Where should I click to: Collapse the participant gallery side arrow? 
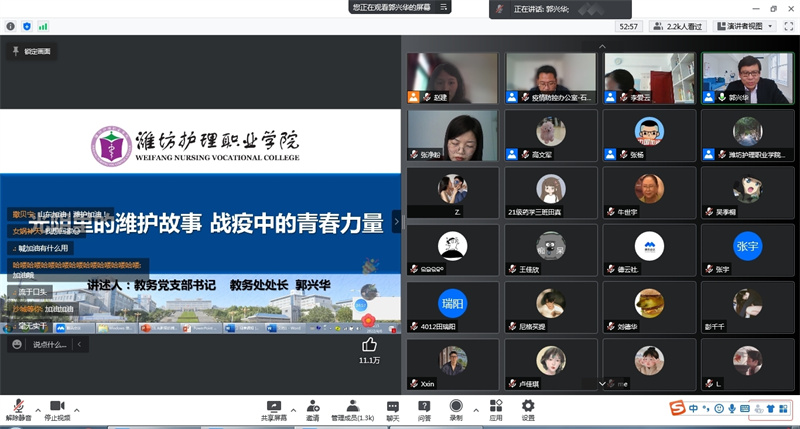[x=396, y=221]
